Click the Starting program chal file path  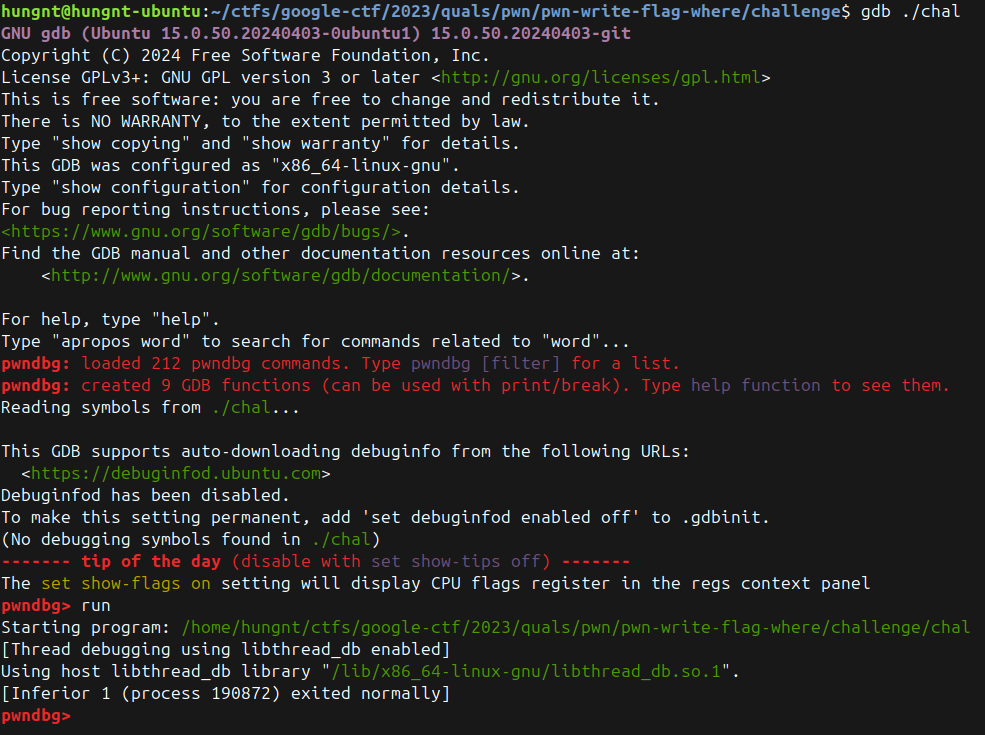tap(575, 627)
